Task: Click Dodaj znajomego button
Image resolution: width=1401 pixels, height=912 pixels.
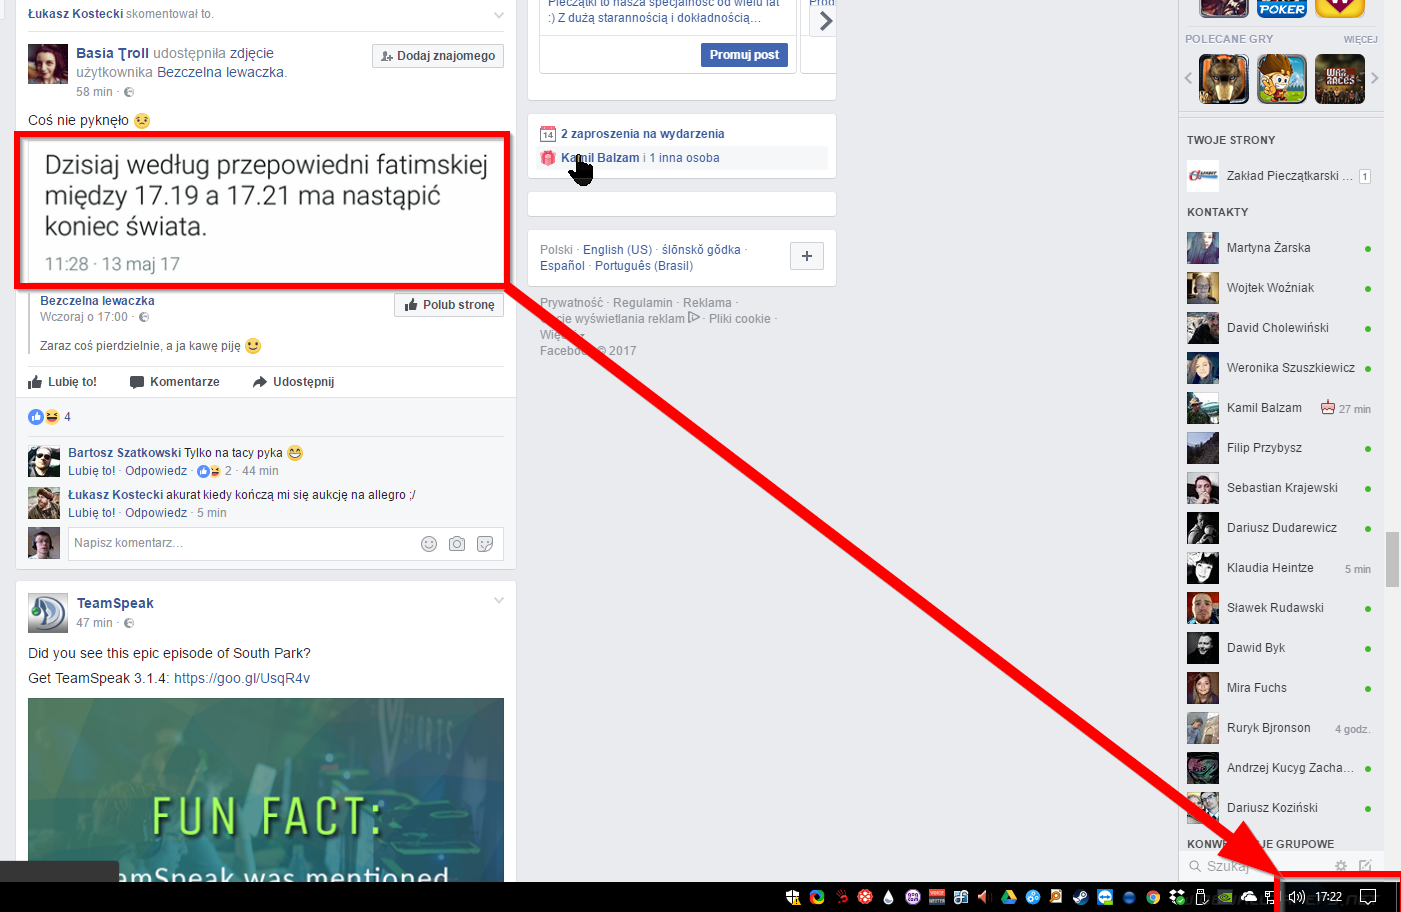Action: point(438,56)
